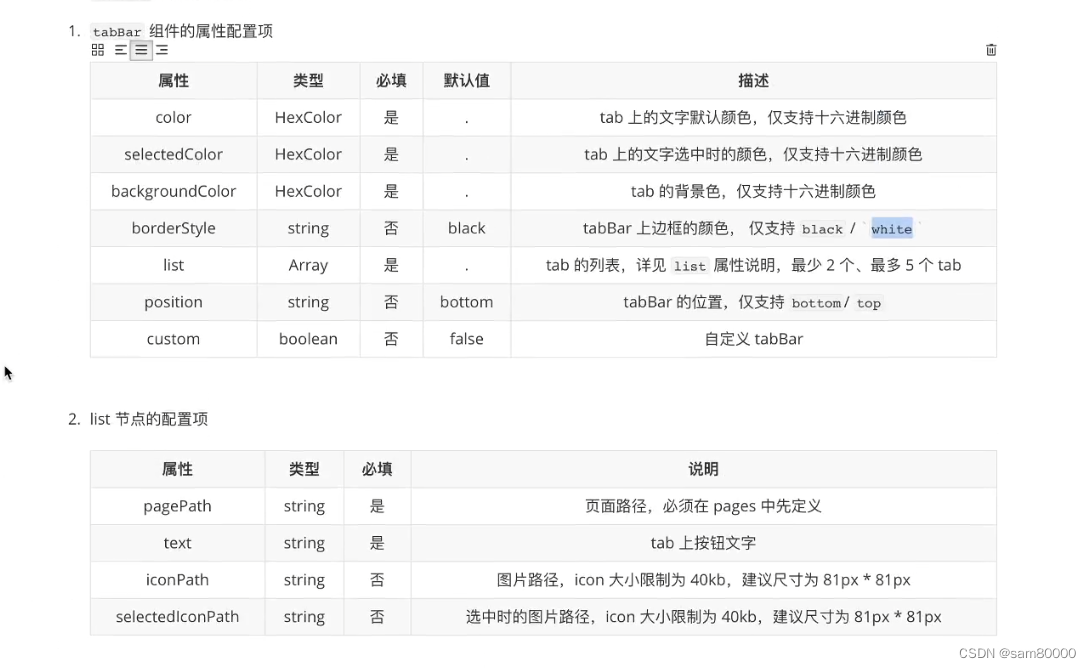Click description 'tab 的背景色'
This screenshot has width=1091, height=668.
point(675,191)
